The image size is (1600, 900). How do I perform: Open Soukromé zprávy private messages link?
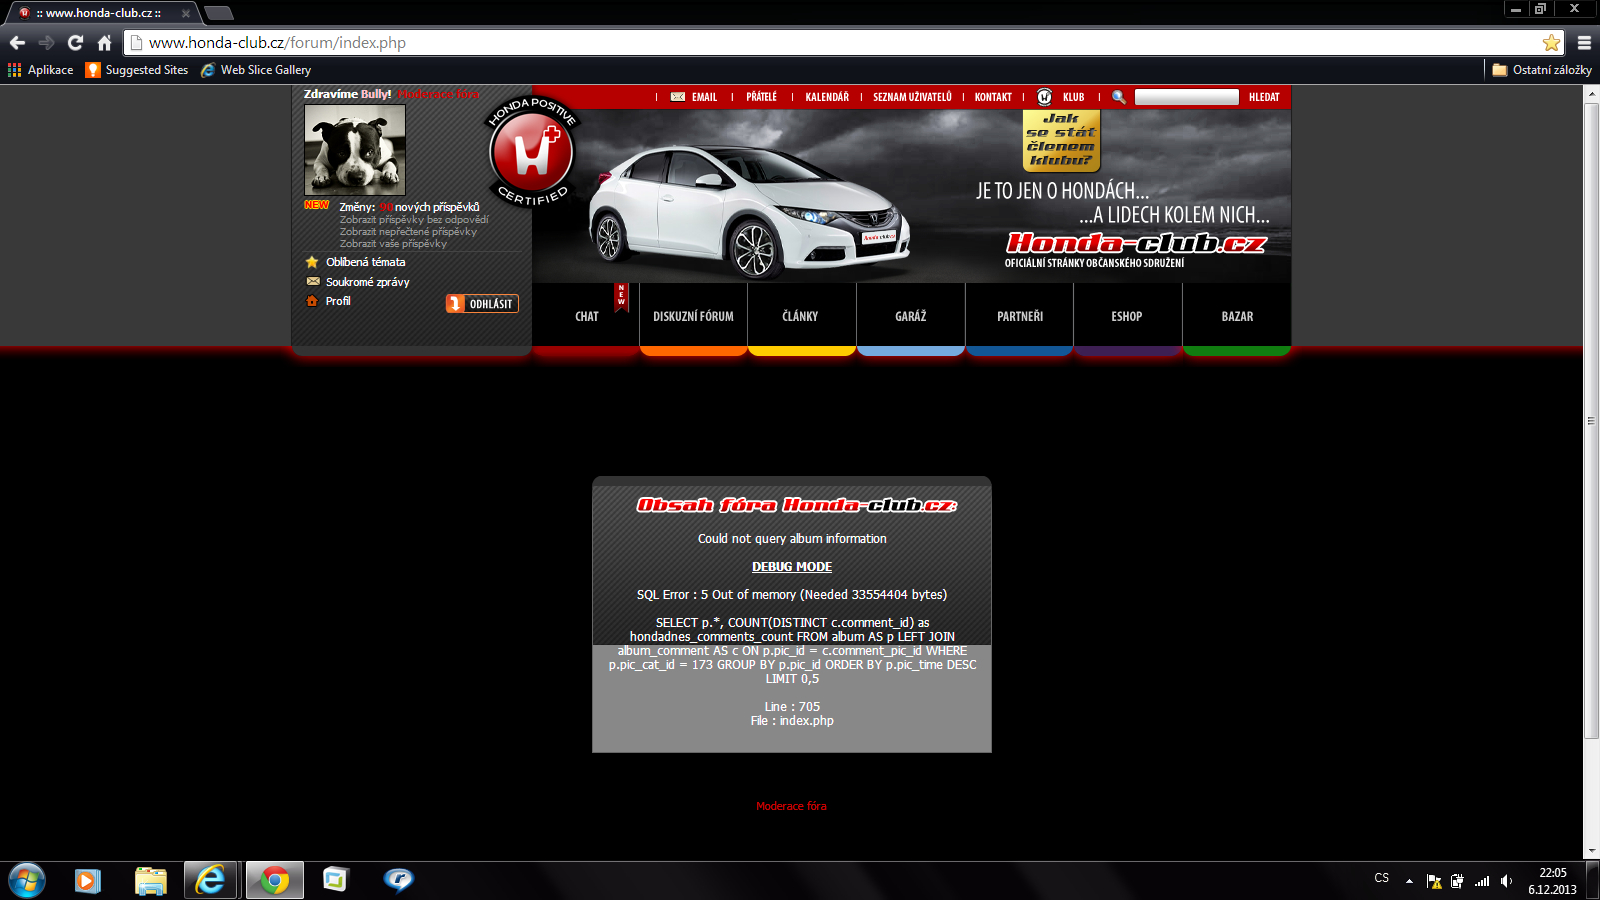click(x=367, y=282)
